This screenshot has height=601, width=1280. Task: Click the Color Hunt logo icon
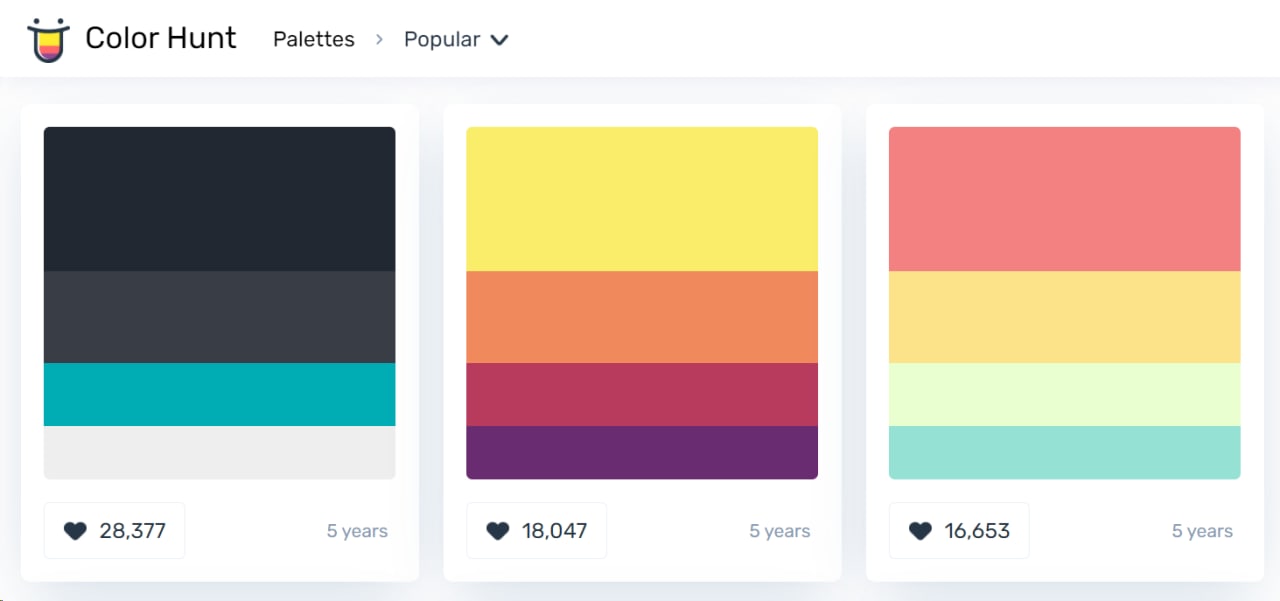(x=47, y=39)
